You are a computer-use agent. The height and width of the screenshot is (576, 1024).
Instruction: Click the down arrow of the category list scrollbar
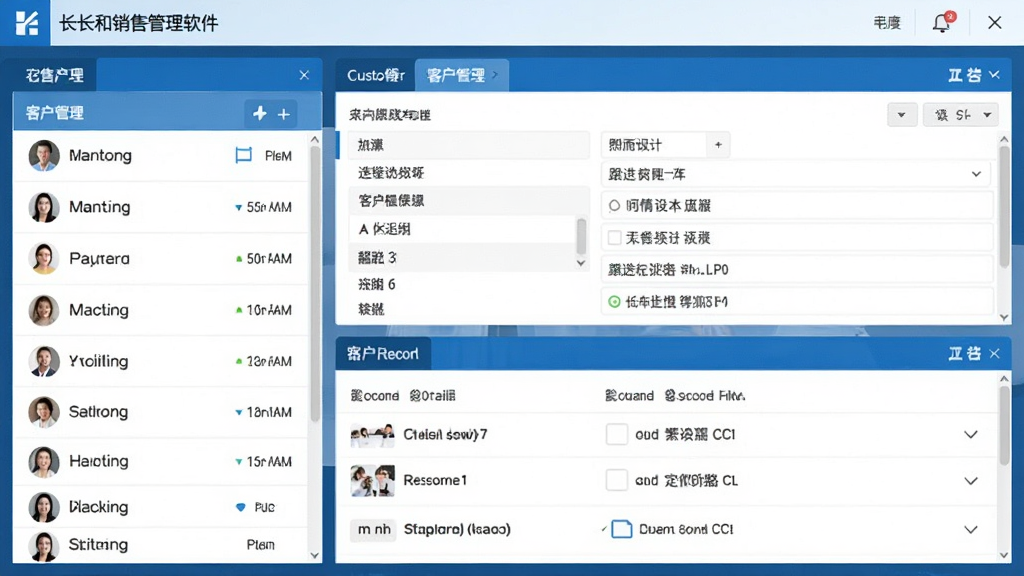[581, 263]
